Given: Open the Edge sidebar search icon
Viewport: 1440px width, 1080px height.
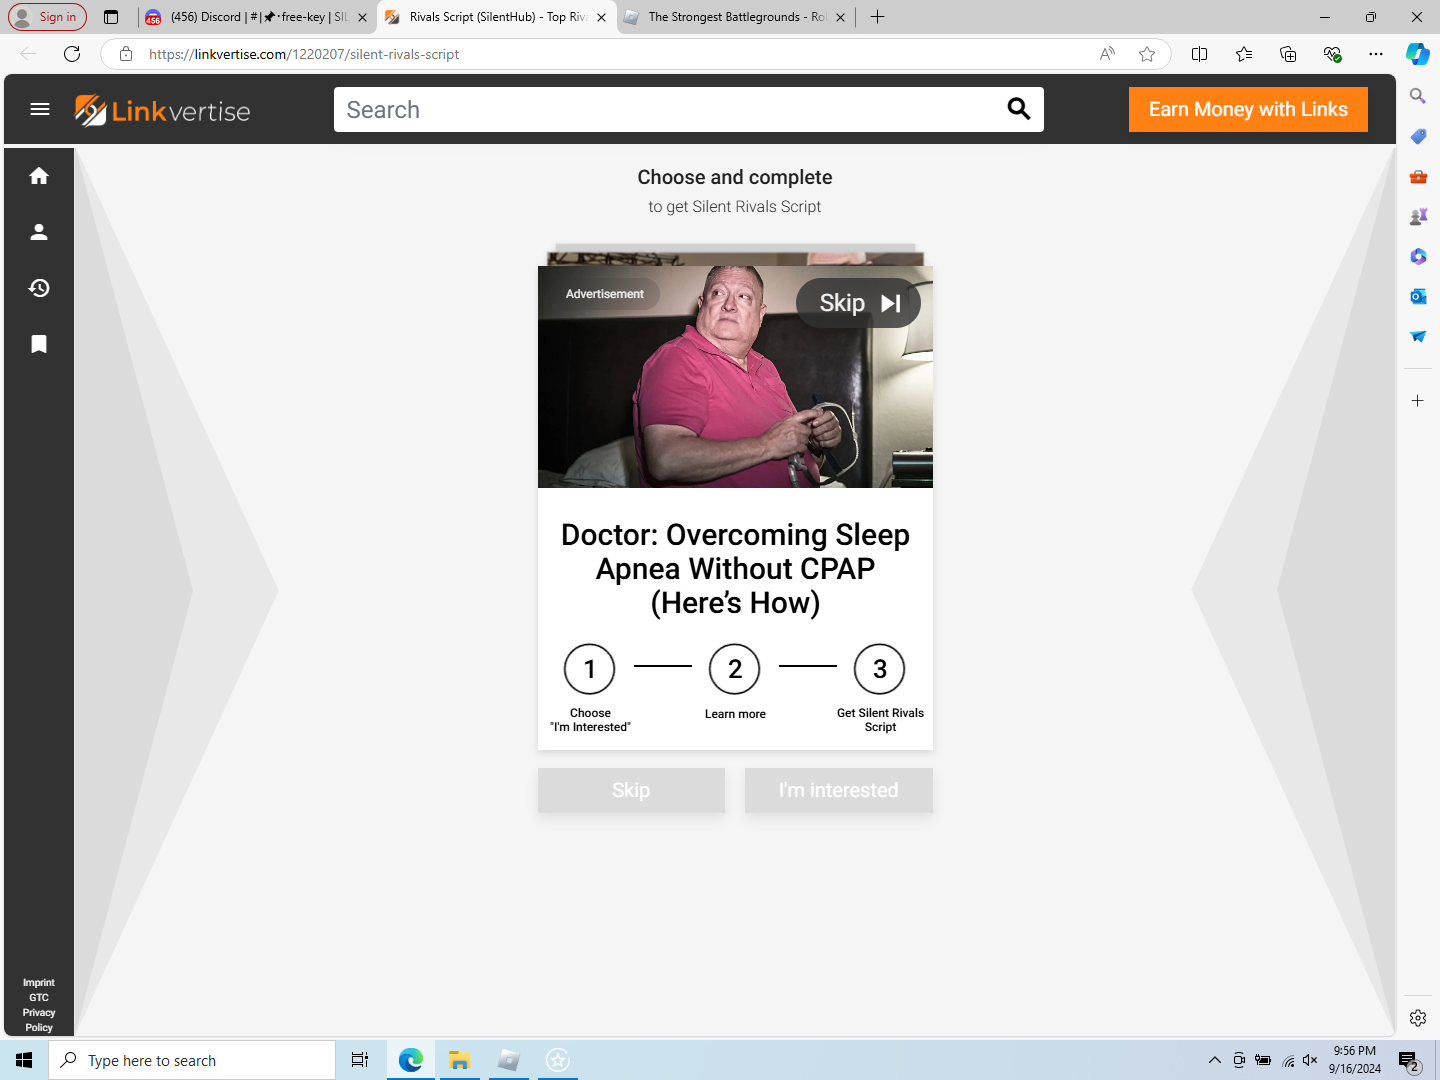Looking at the screenshot, I should (x=1418, y=96).
